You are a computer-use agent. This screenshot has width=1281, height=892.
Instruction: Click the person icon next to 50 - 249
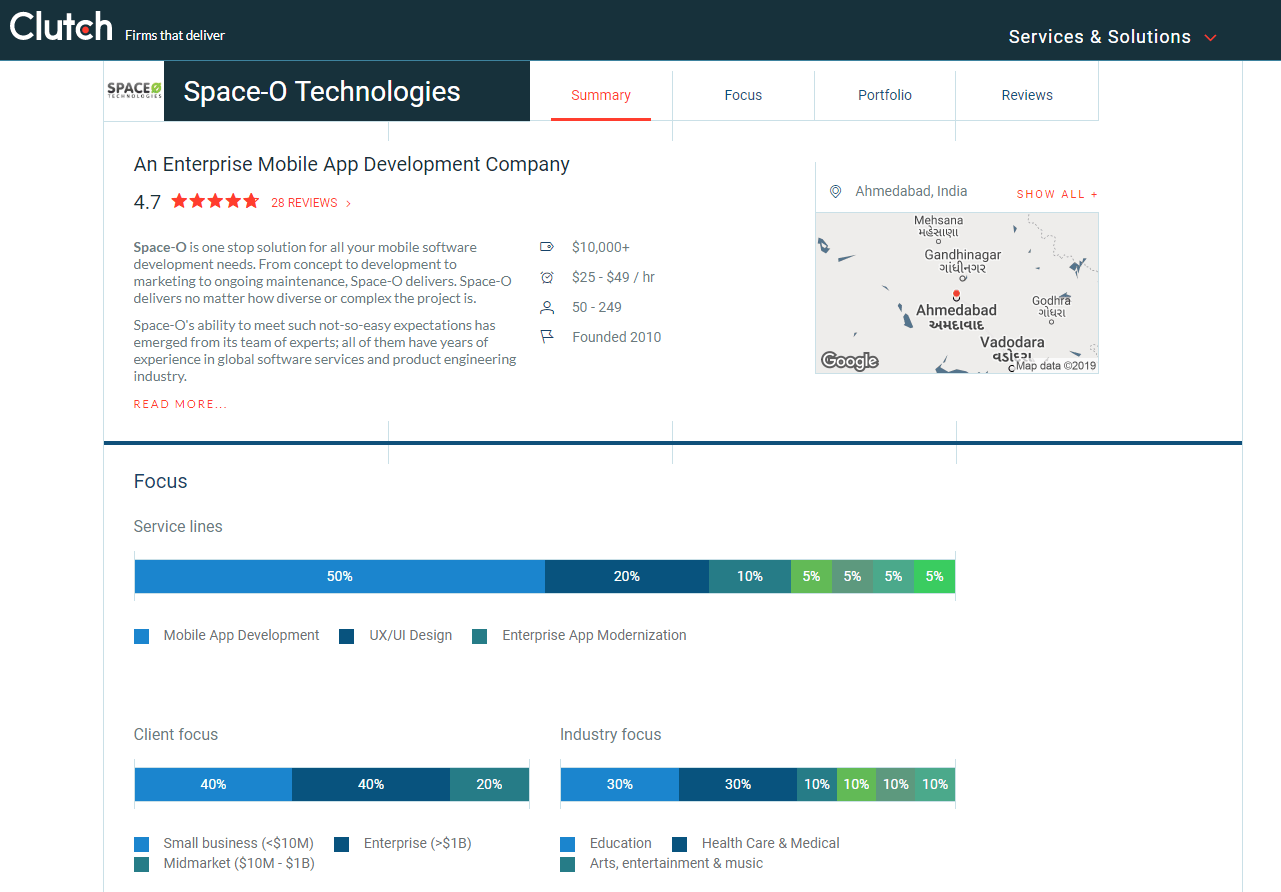click(547, 307)
